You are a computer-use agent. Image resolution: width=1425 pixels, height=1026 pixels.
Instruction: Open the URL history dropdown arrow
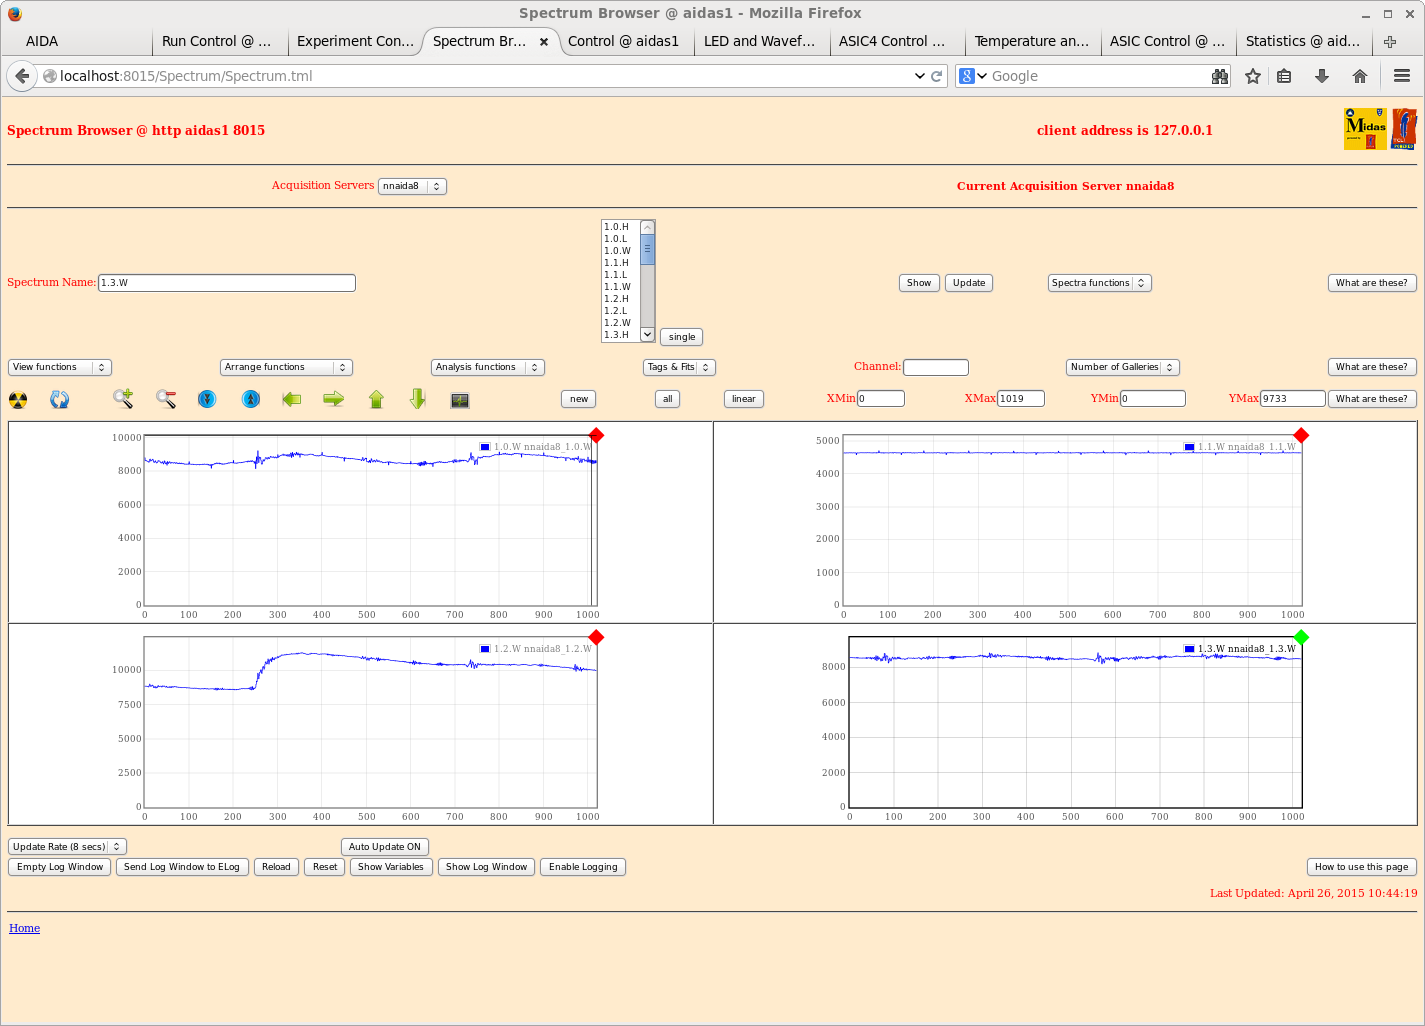[920, 76]
